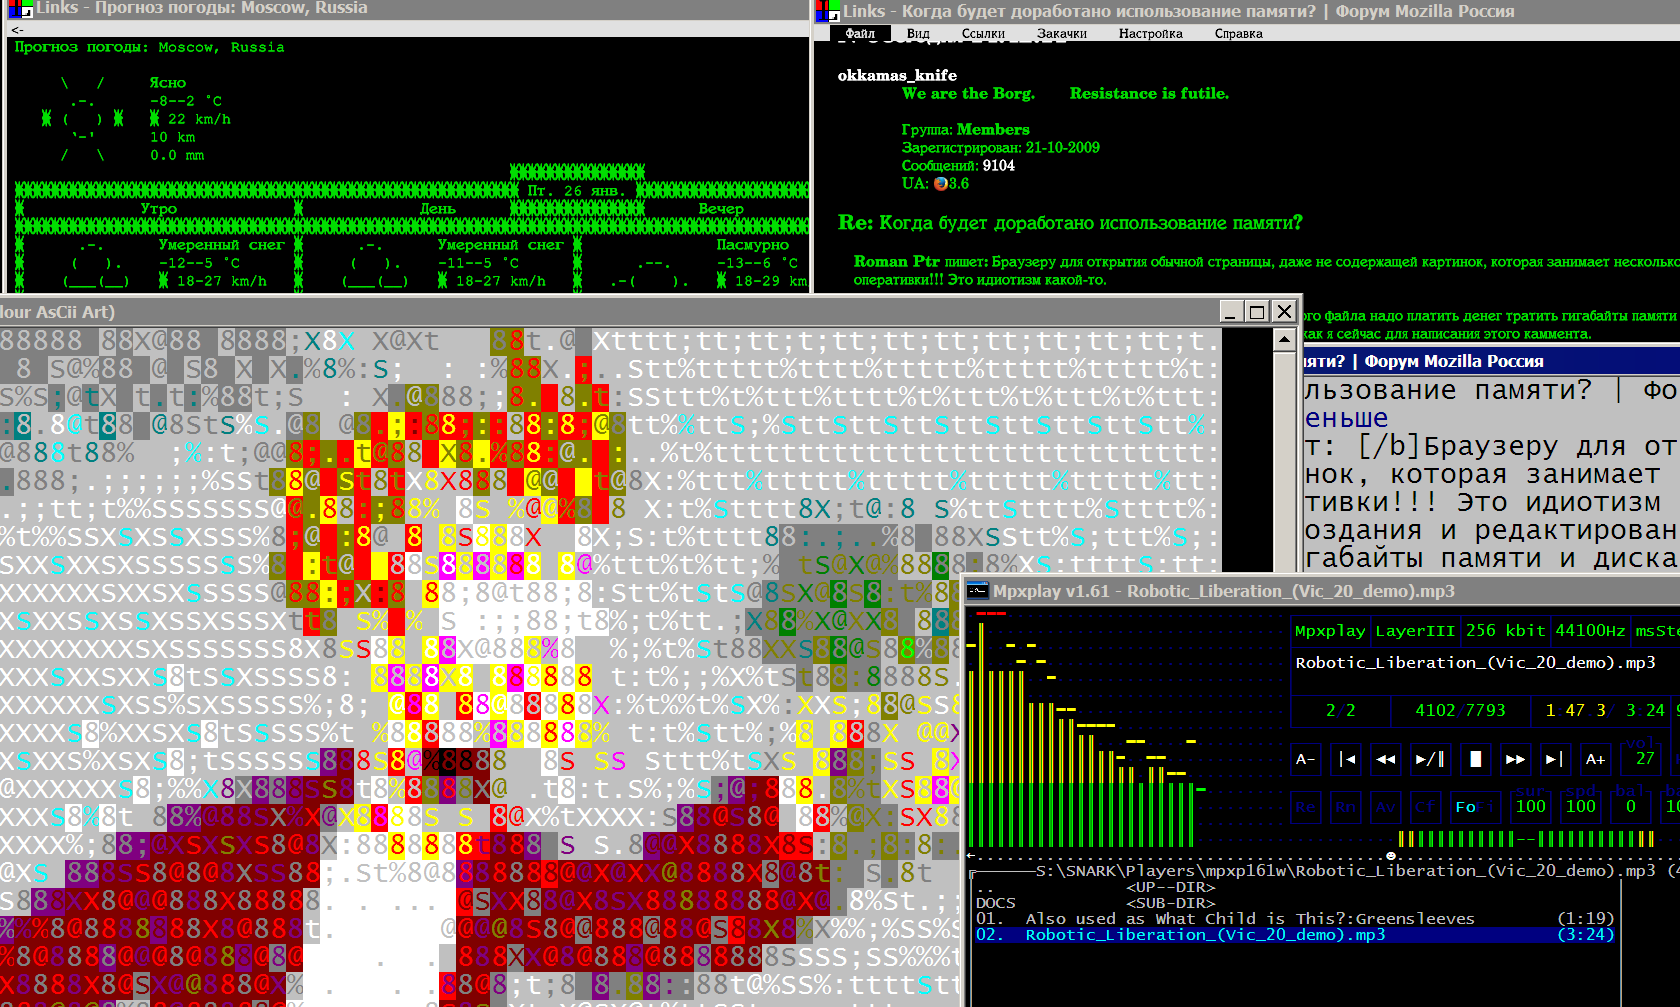Viewport: 1680px width, 1007px height.
Task: Toggle the Cf (crossfade) option in Mpxplay
Action: pos(1425,807)
